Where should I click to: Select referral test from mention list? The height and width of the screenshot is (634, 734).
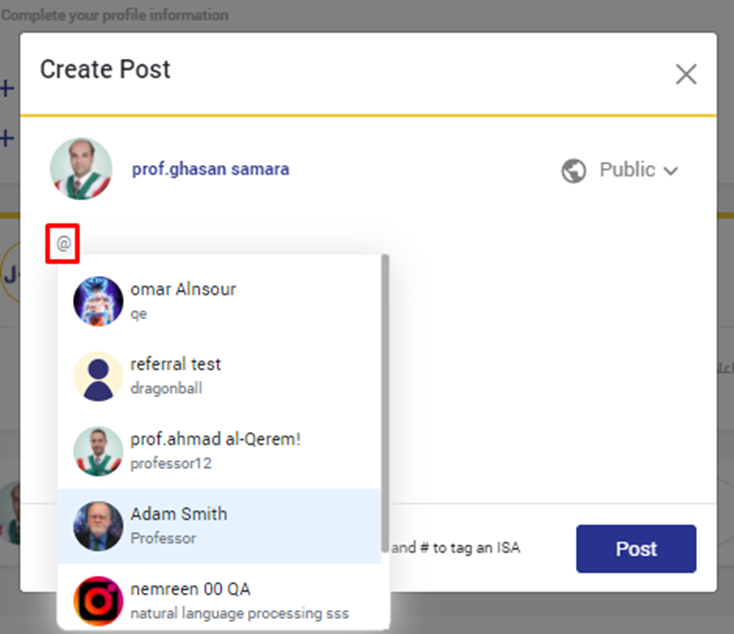(176, 364)
